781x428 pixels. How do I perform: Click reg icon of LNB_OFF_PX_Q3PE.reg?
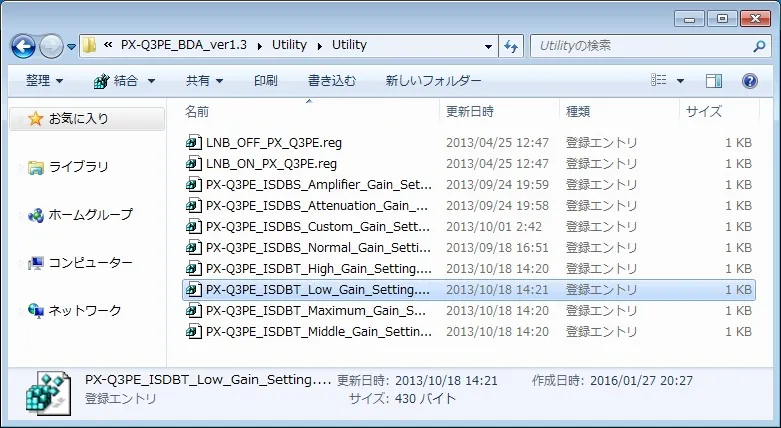(194, 143)
